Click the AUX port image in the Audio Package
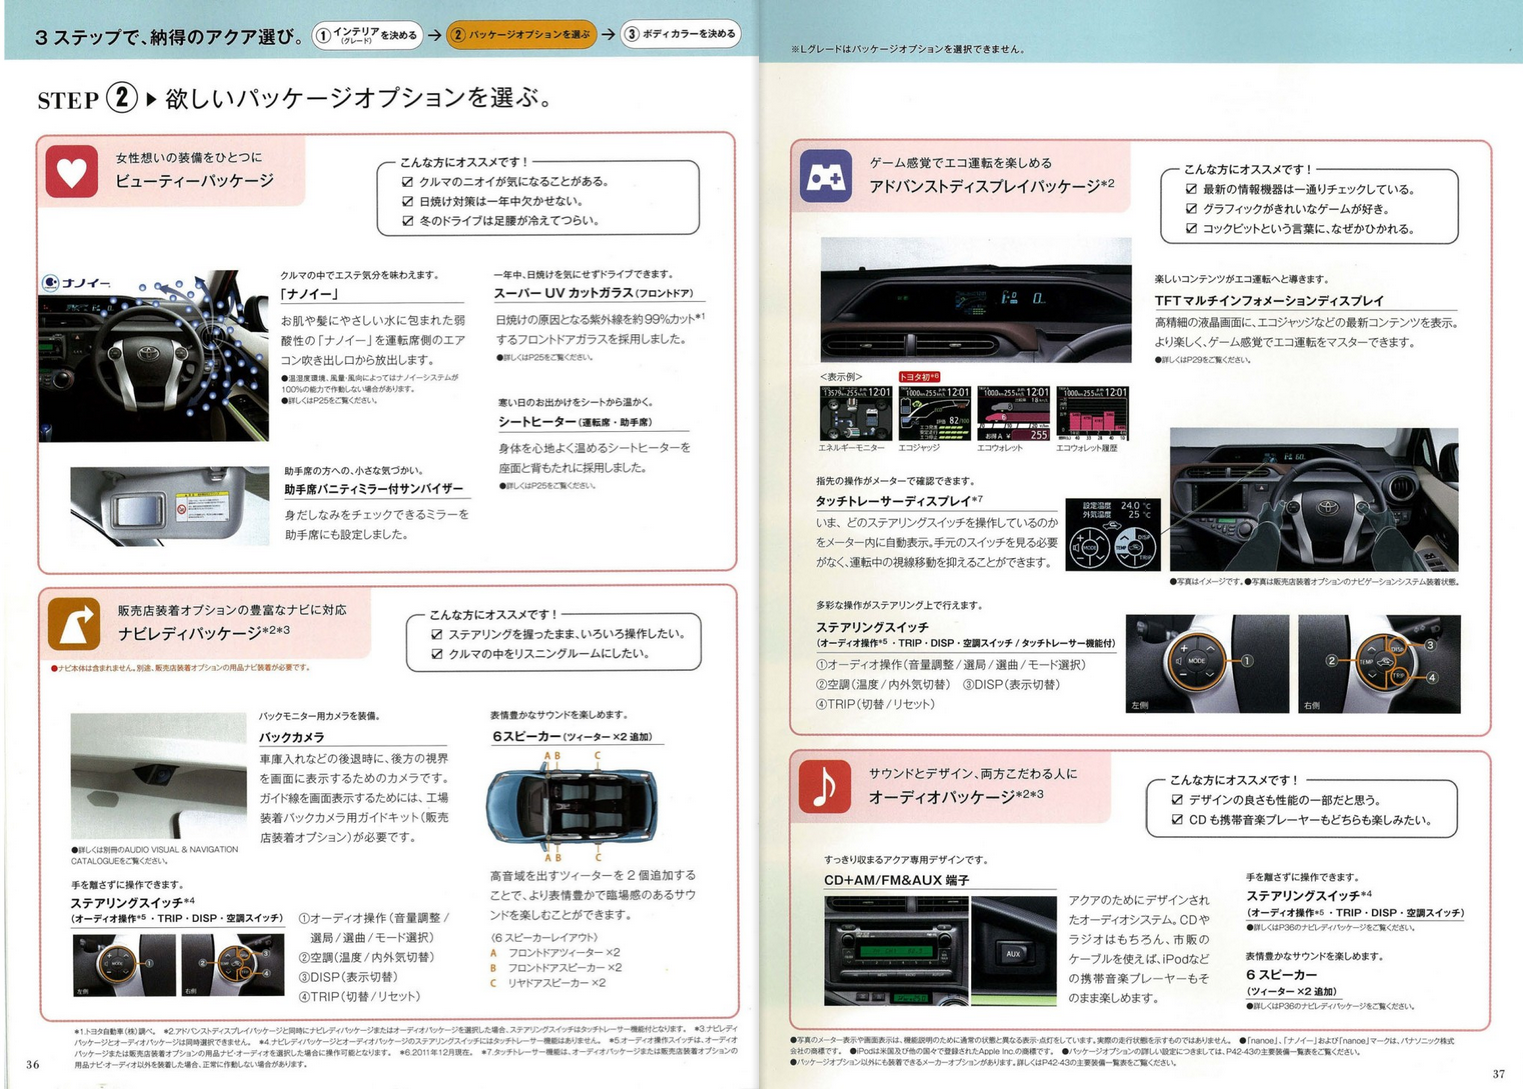 tap(1013, 951)
